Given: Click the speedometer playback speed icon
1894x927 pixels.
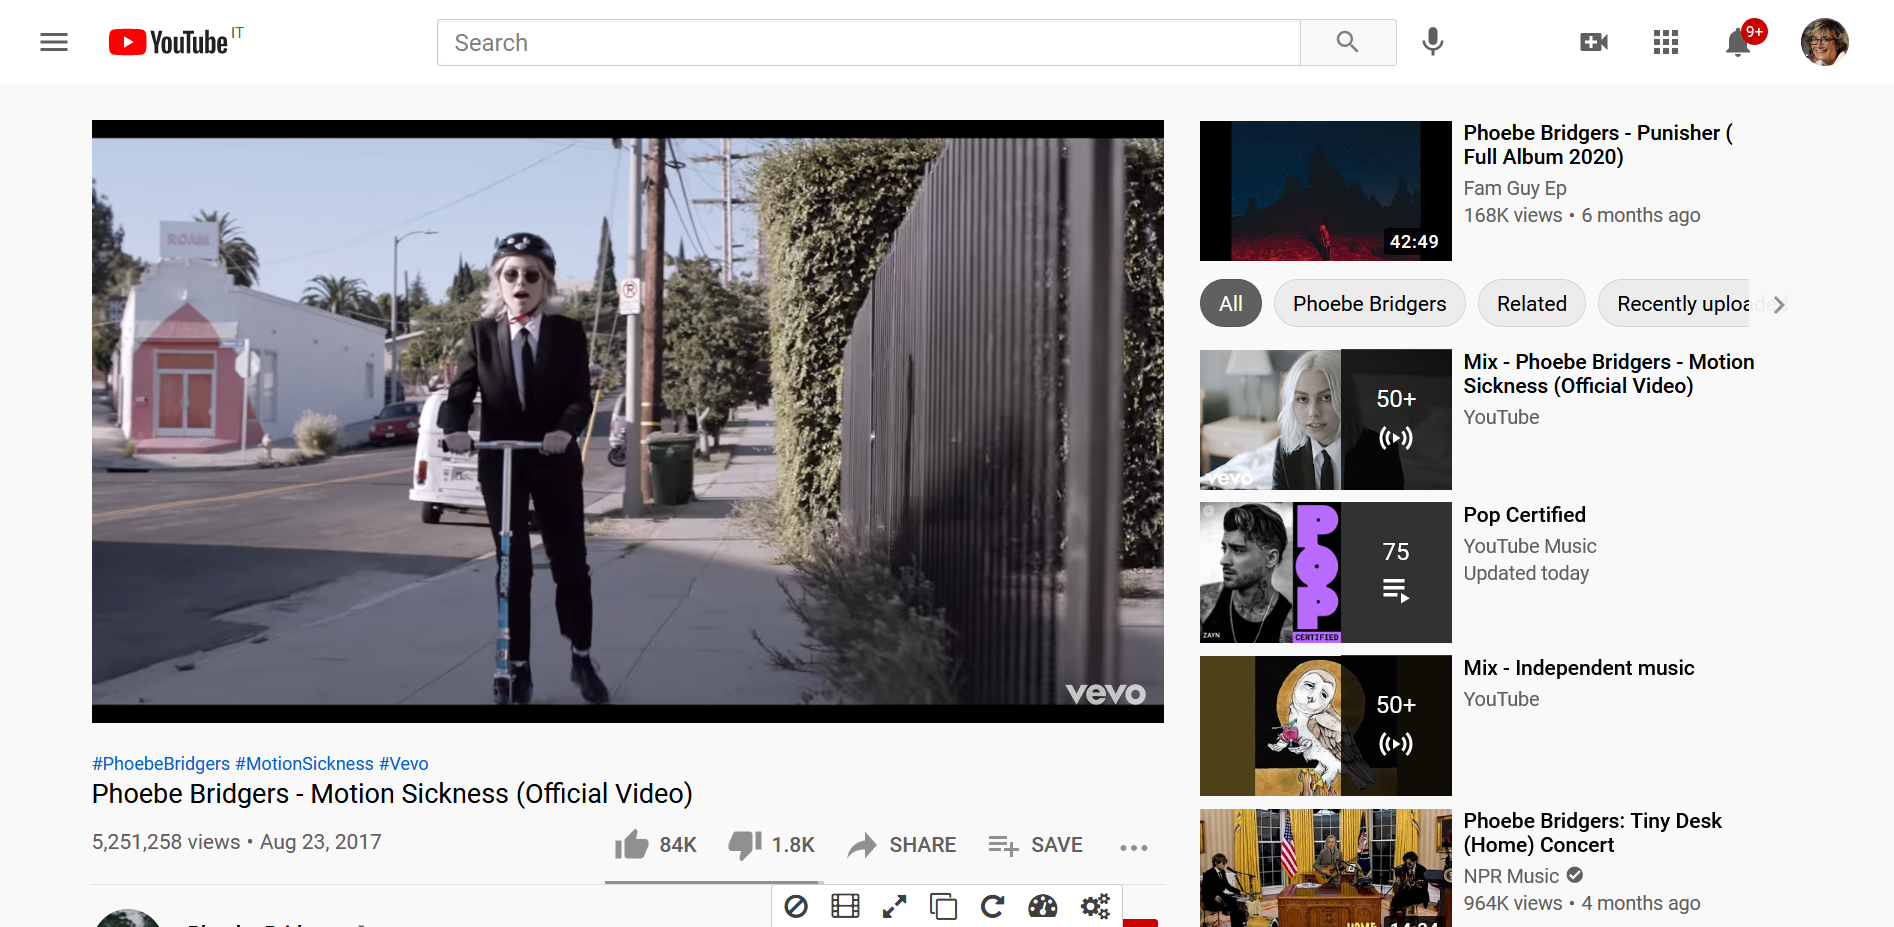Looking at the screenshot, I should point(1042,906).
